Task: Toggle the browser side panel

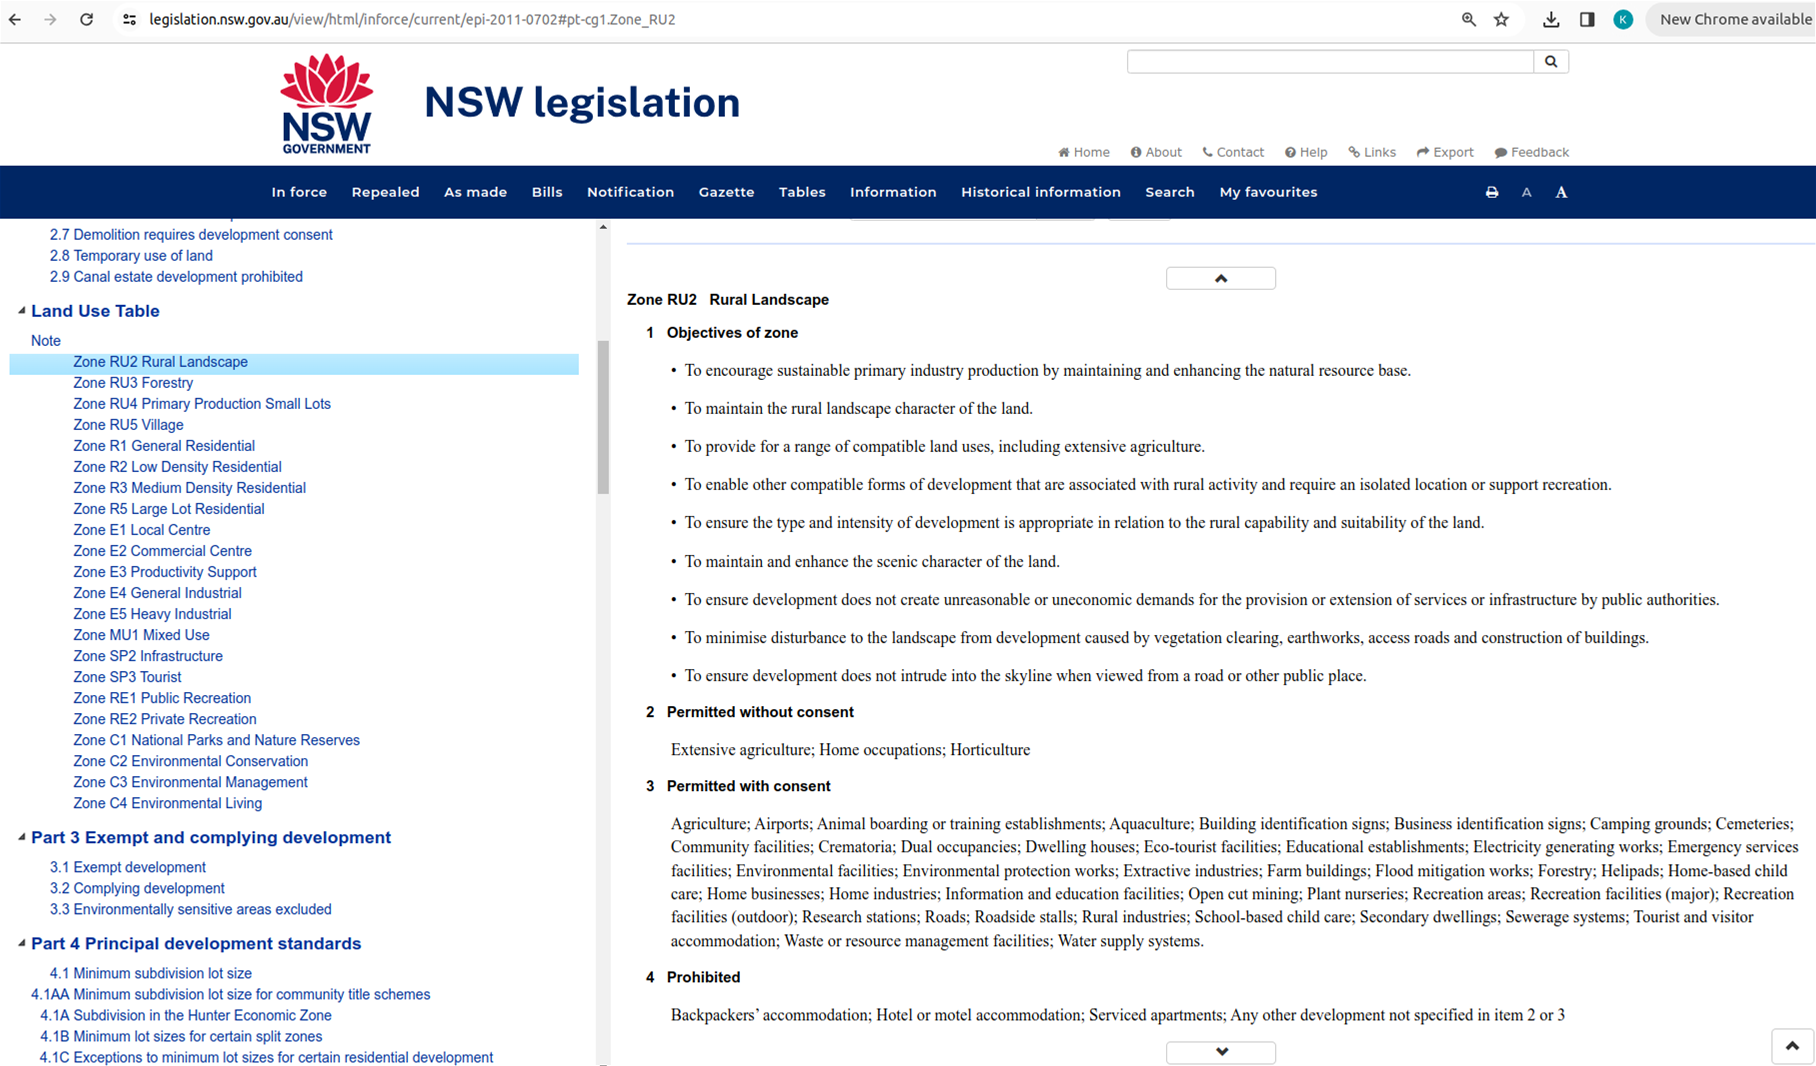Action: click(1587, 19)
